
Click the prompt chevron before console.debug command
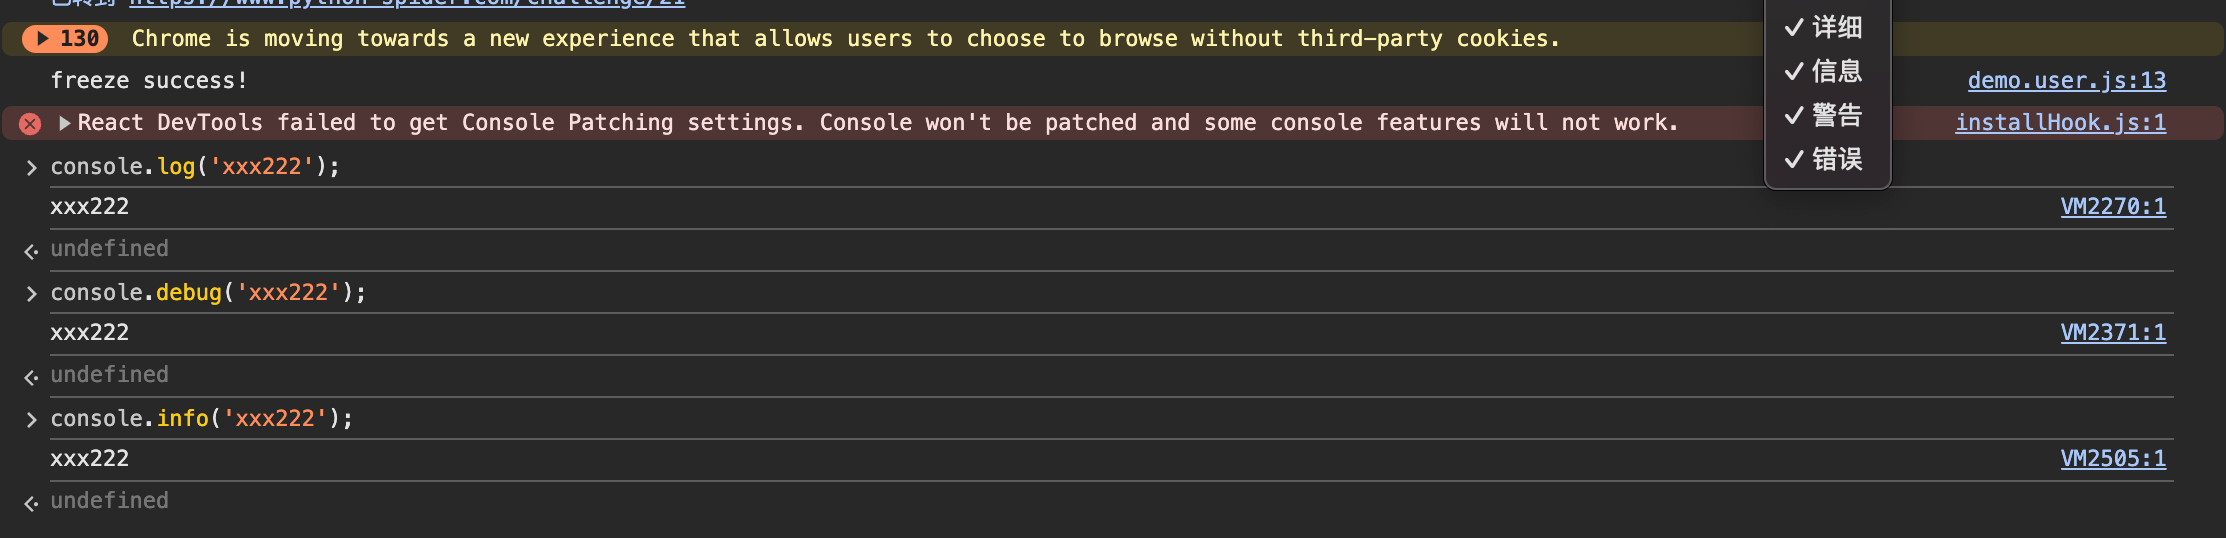click(31, 294)
